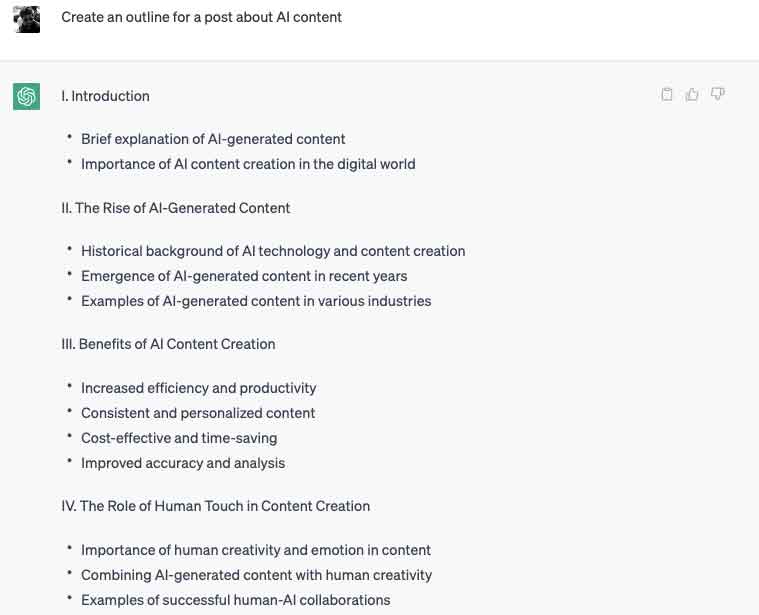Copy the response with the clipboard icon
Image resolution: width=759 pixels, height=615 pixels.
(667, 94)
